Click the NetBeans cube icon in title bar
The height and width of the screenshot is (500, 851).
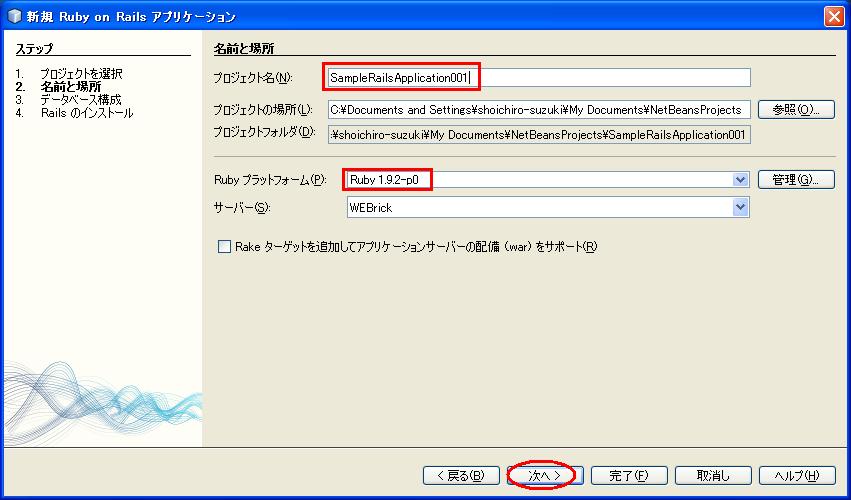[x=13, y=16]
